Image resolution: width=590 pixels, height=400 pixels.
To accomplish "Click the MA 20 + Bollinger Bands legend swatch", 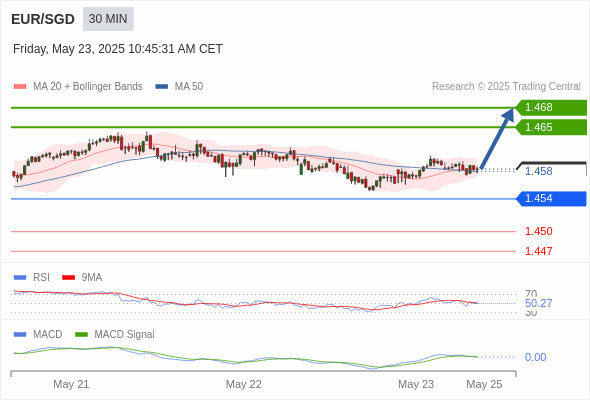I will tap(20, 87).
